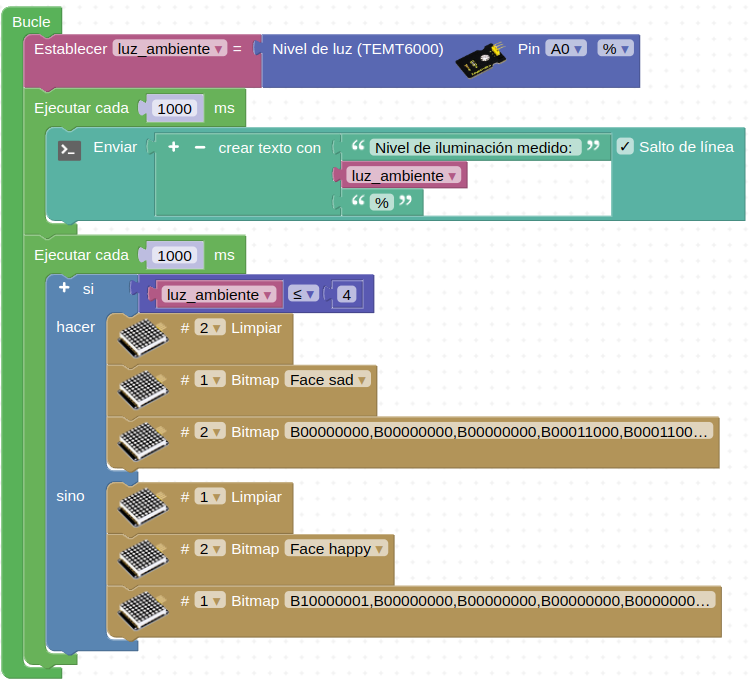The image size is (751, 681).
Task: Click the plus icon on the si block
Action: (x=65, y=288)
